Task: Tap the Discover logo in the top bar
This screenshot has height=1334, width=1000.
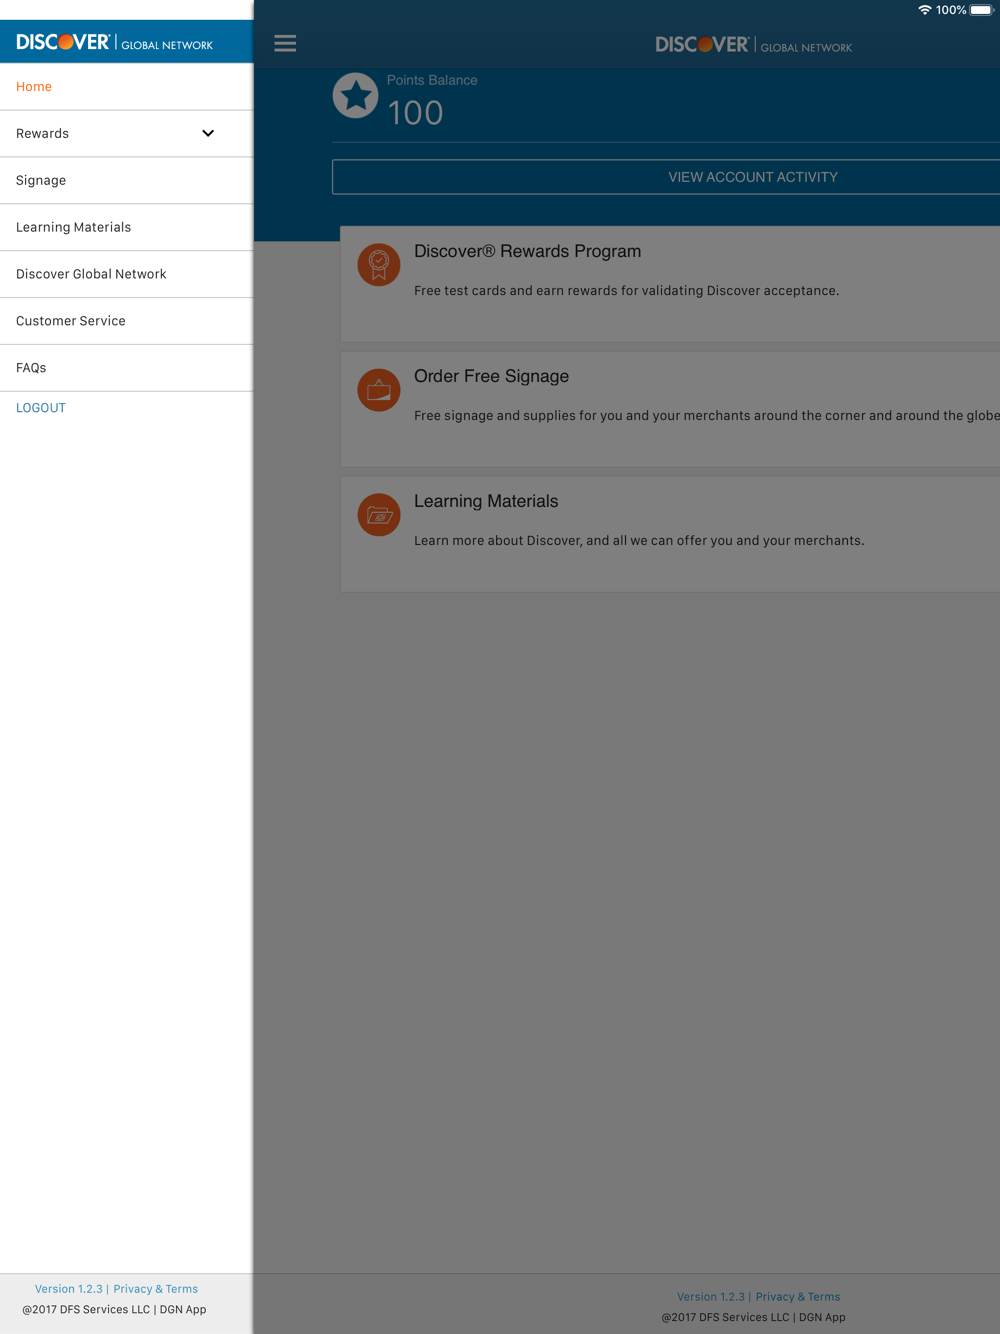Action: click(x=753, y=45)
